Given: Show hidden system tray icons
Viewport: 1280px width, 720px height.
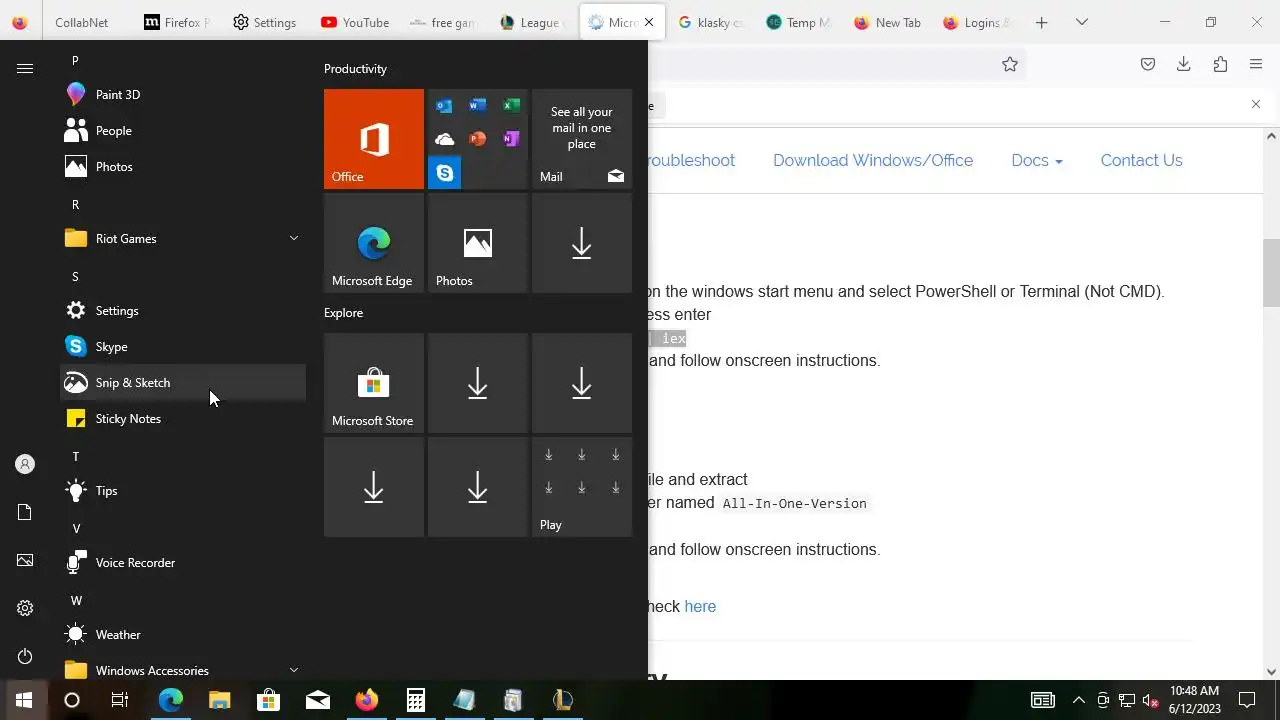Looking at the screenshot, I should point(1078,700).
